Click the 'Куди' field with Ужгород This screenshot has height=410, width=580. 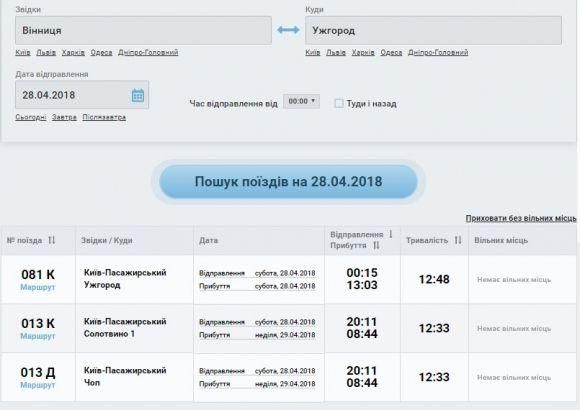pyautogui.click(x=433, y=30)
